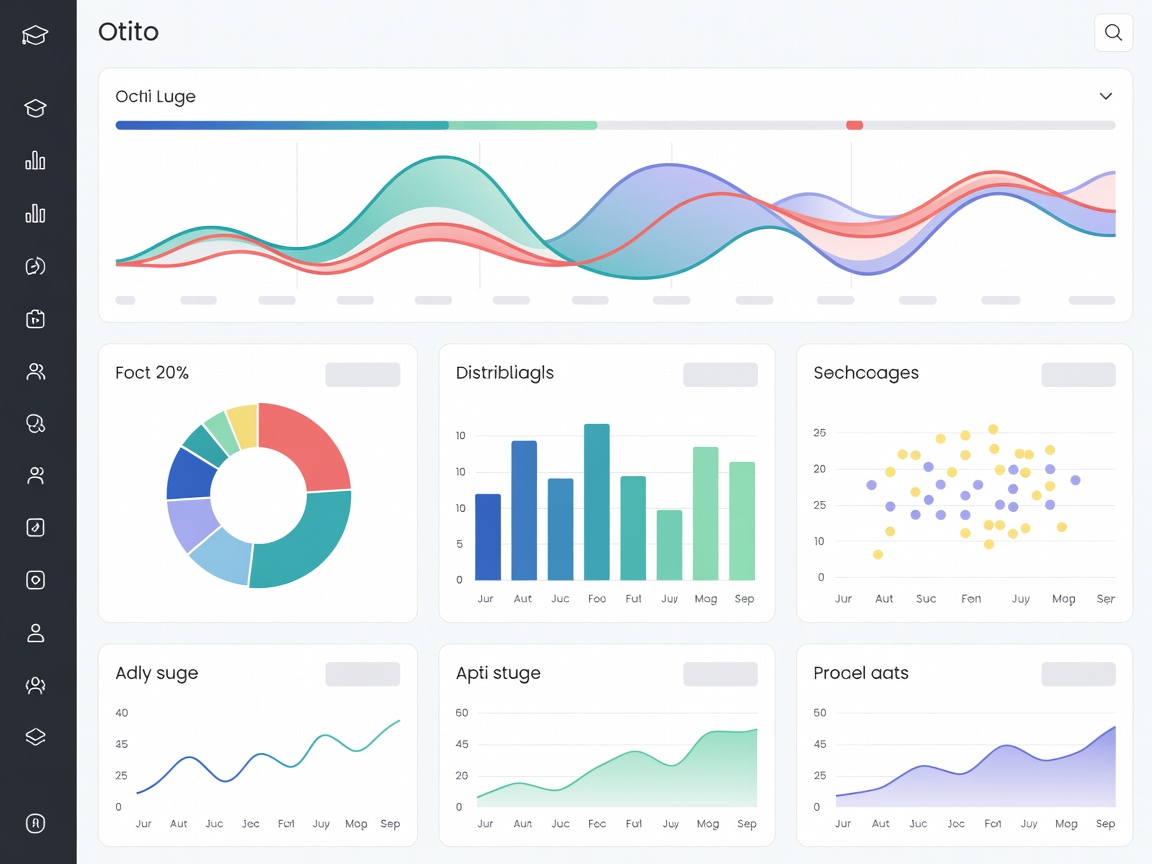Open the video clip icon in sidebar
Viewport: 1152px width, 864px height.
[x=35, y=319]
